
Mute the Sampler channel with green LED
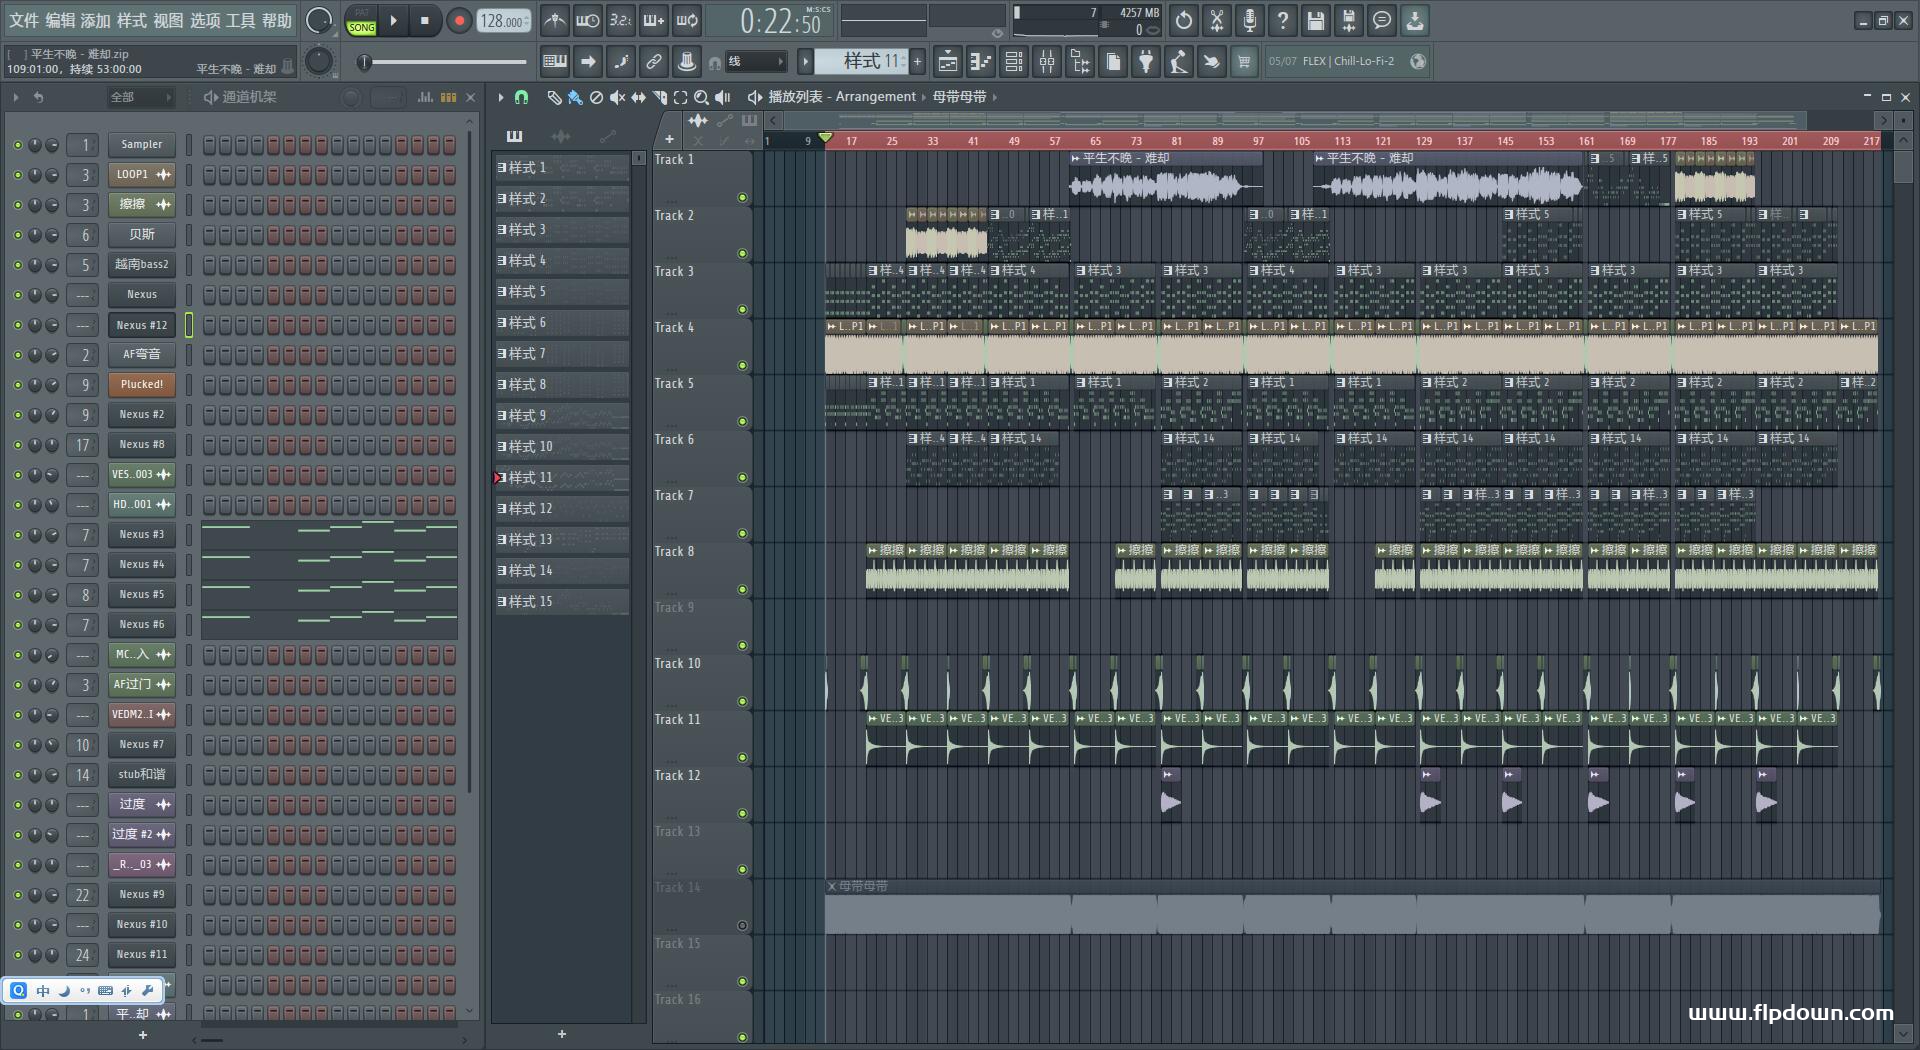pos(17,145)
